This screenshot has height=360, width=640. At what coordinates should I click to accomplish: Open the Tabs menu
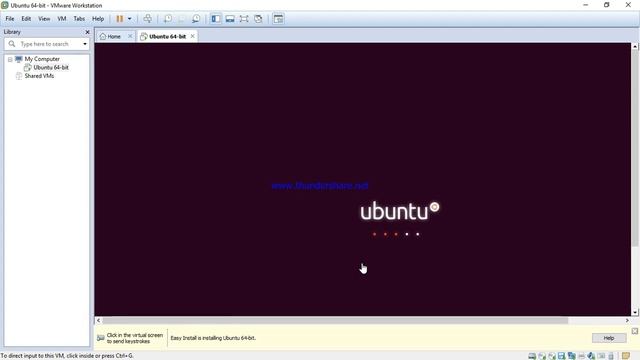pos(79,19)
